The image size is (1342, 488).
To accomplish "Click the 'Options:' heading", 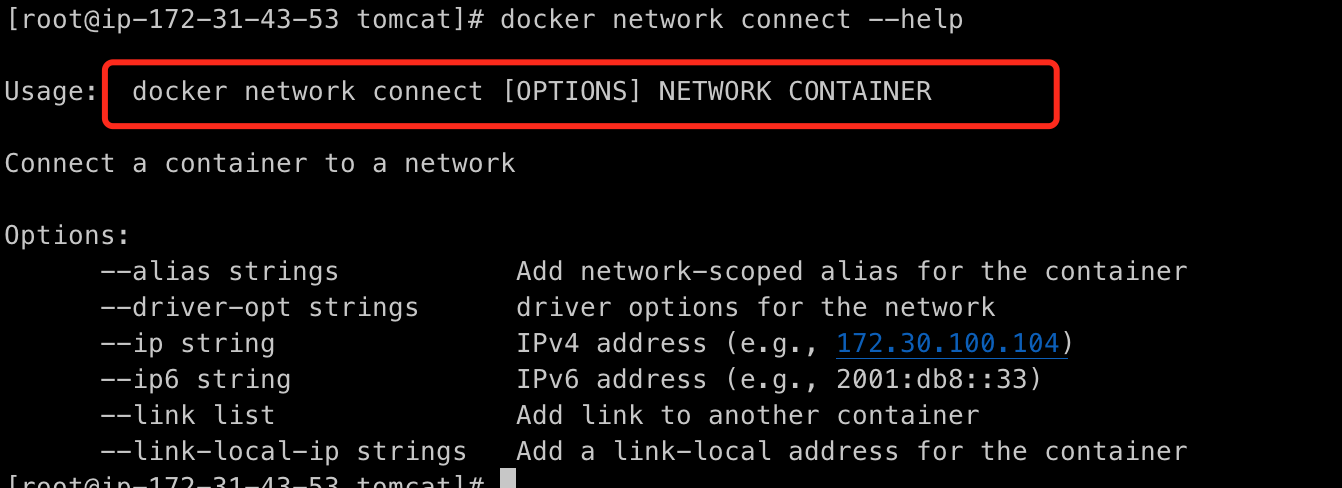I will 67,235.
